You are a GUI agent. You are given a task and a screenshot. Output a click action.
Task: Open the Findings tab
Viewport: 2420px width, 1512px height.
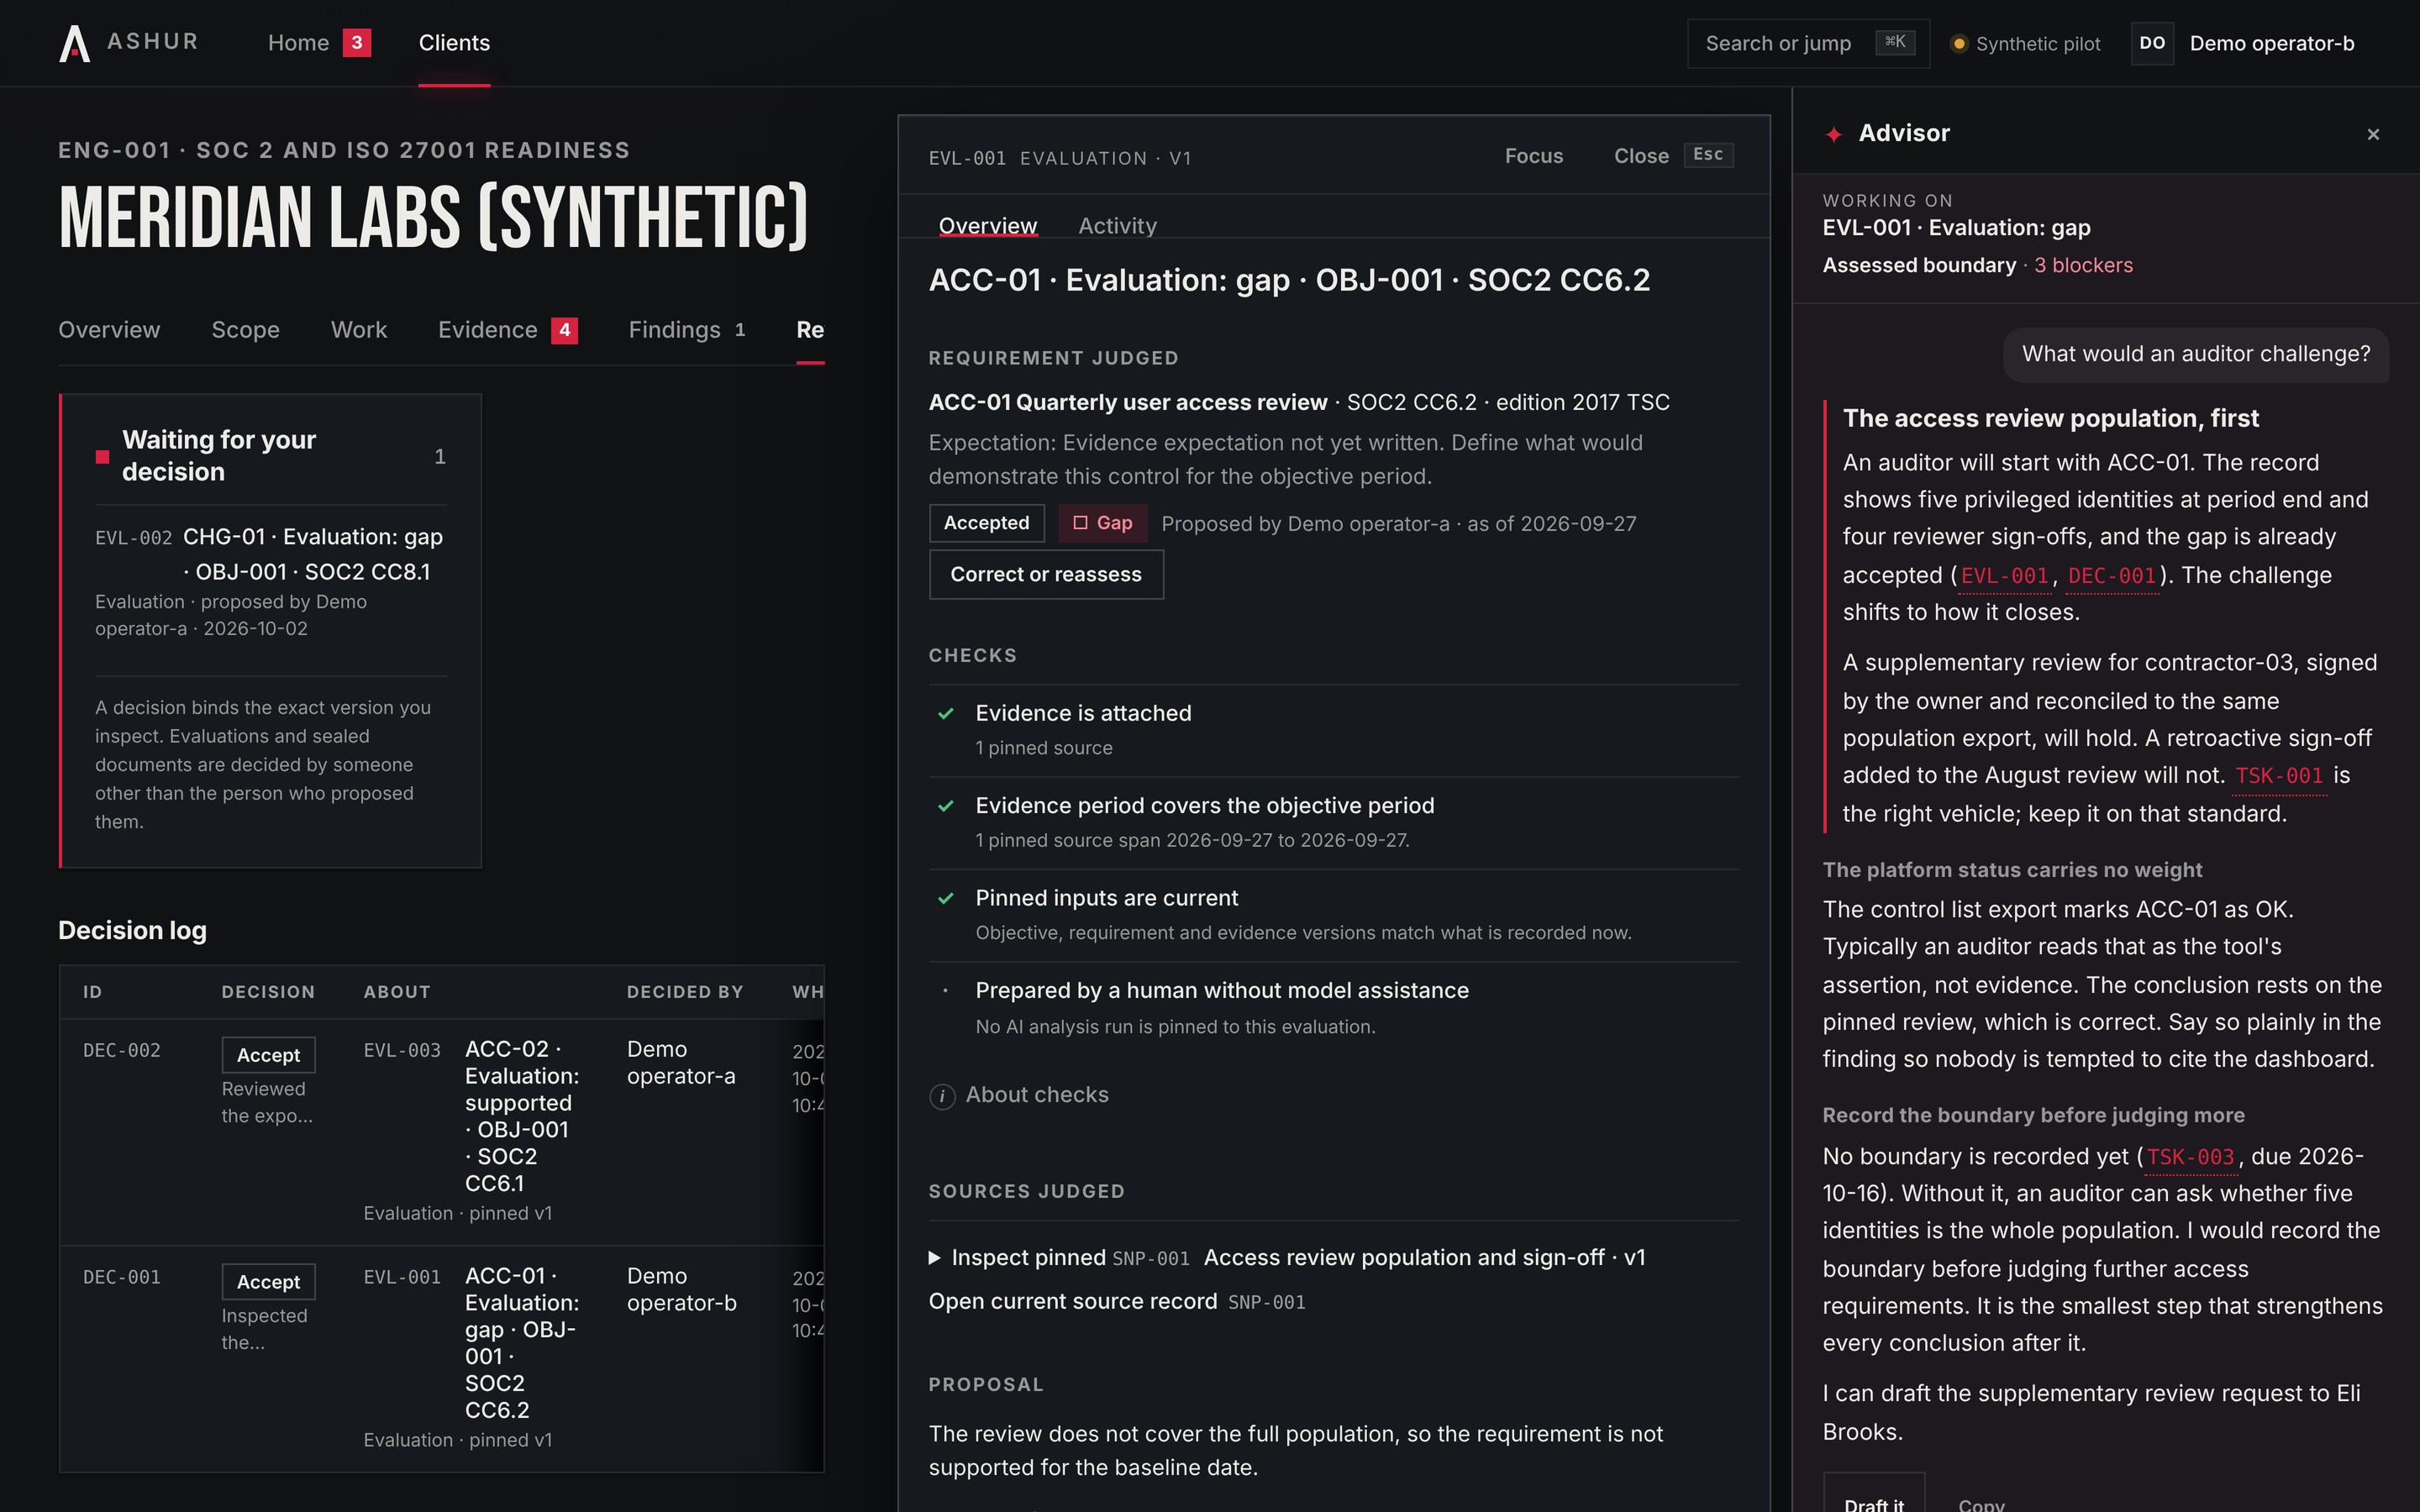[x=675, y=330]
